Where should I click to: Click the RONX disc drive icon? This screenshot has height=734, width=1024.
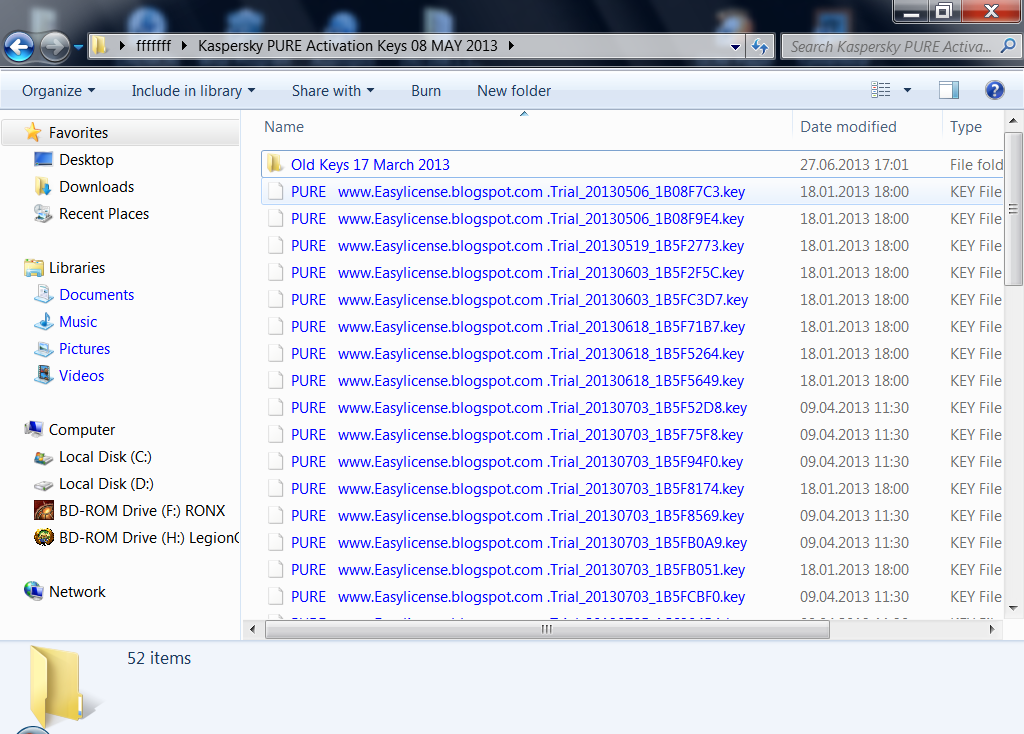click(x=44, y=510)
